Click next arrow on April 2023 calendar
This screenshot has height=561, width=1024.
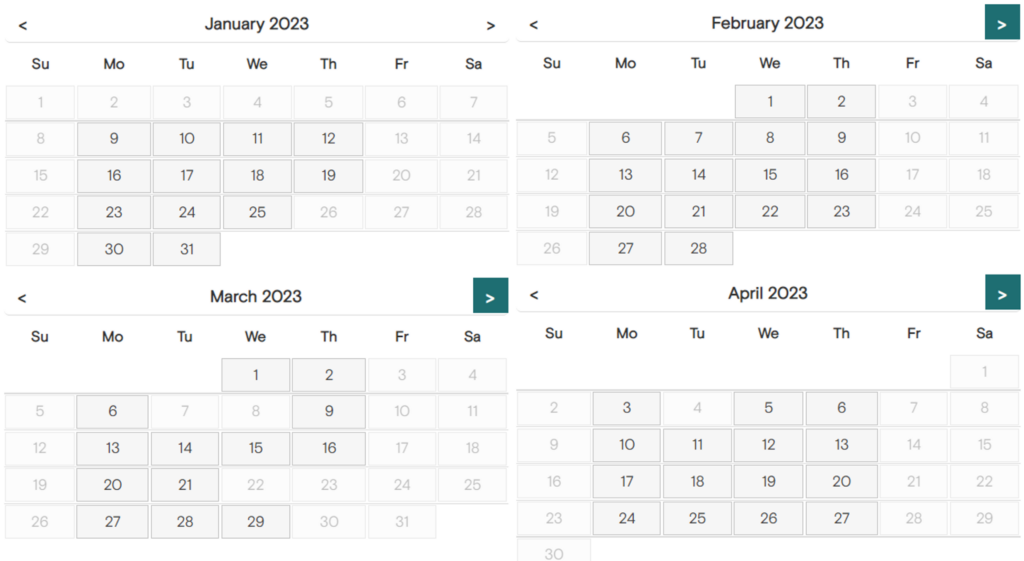1002,293
